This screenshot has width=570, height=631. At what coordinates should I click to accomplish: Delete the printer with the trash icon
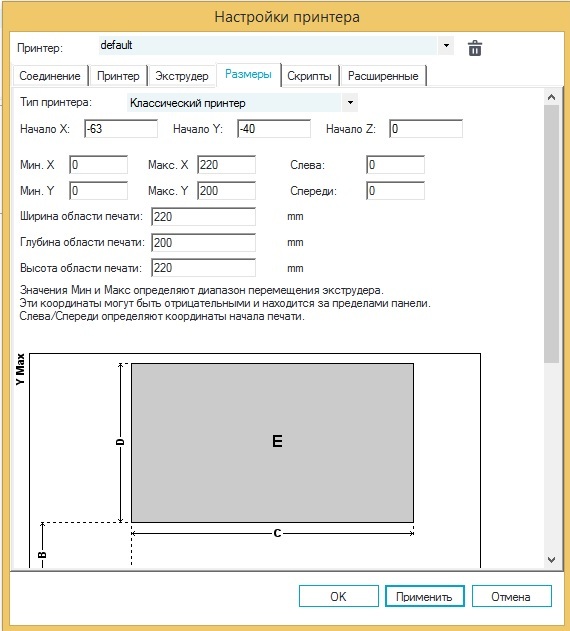(x=475, y=48)
